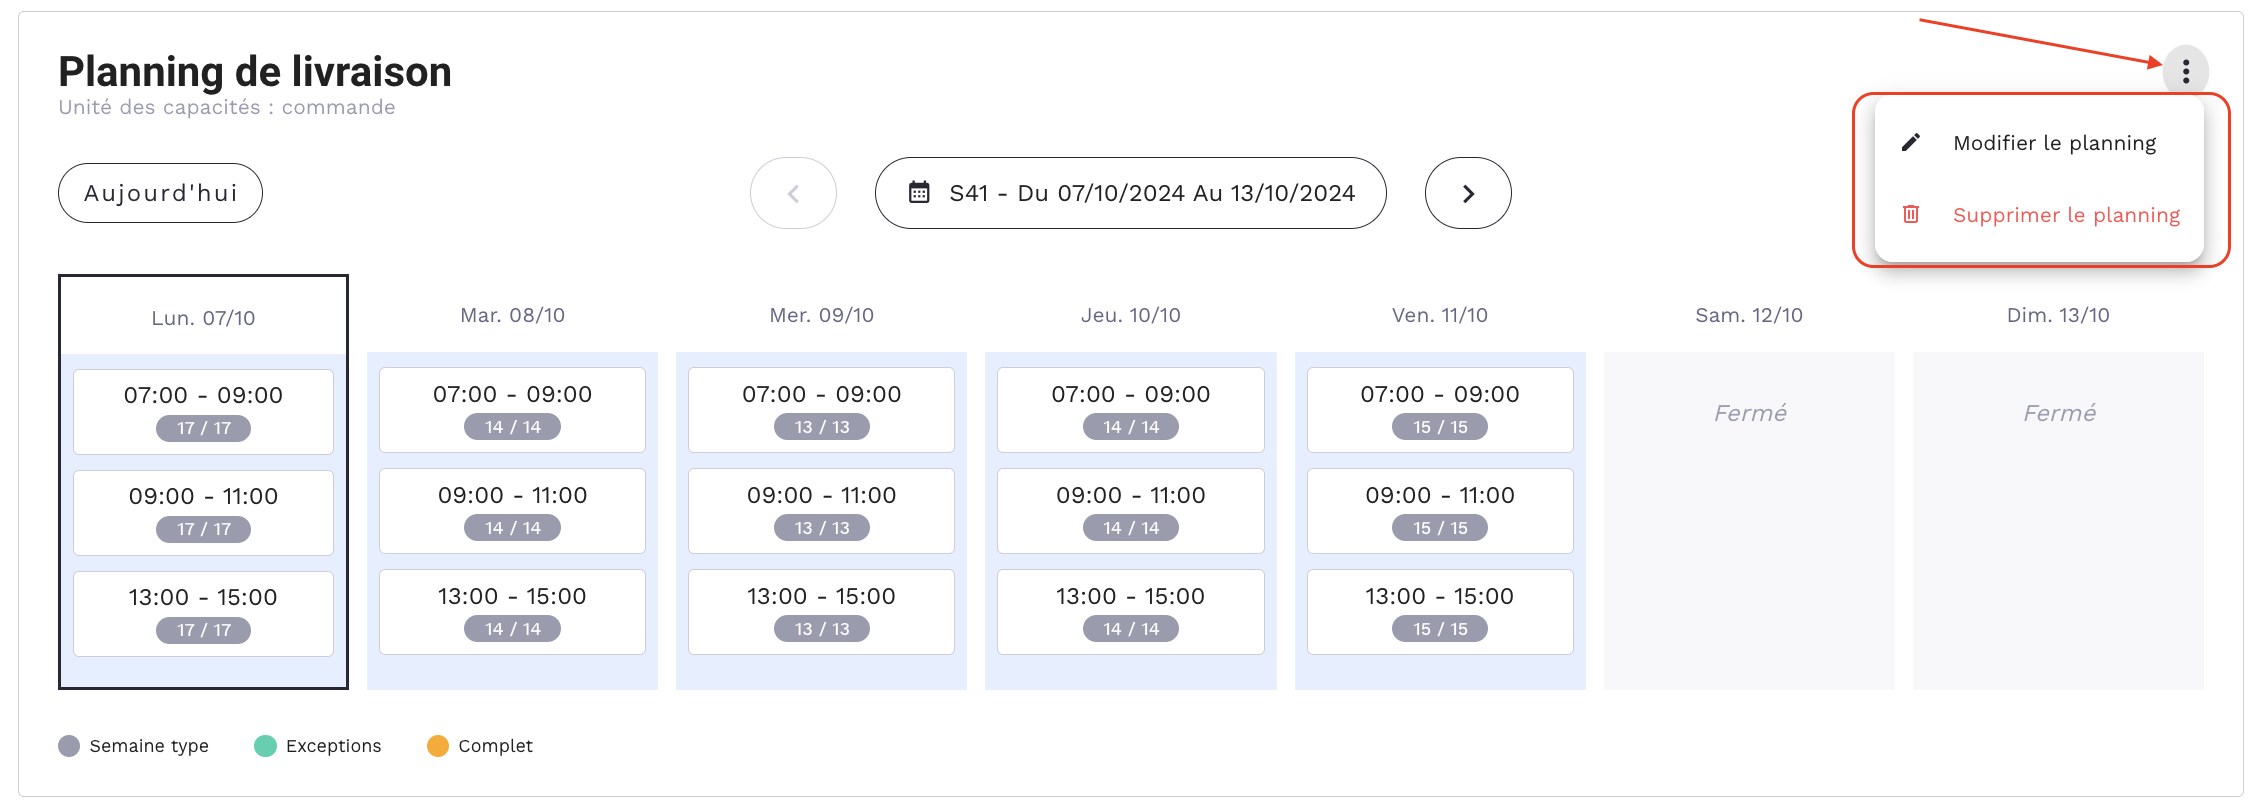Click the pencil icon beside Modifier le planning
Viewport: 2256px width, 808px height.
coord(1910,142)
